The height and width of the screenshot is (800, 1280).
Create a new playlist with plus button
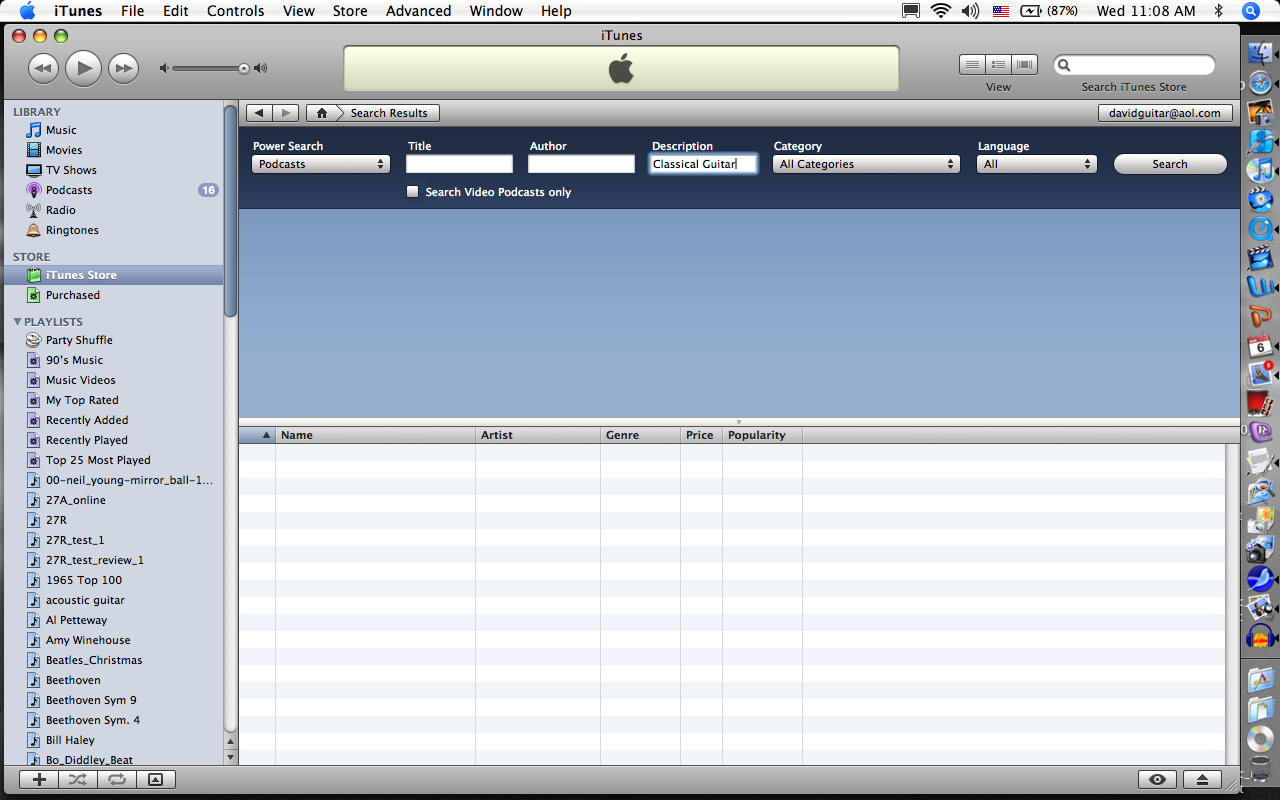(39, 780)
